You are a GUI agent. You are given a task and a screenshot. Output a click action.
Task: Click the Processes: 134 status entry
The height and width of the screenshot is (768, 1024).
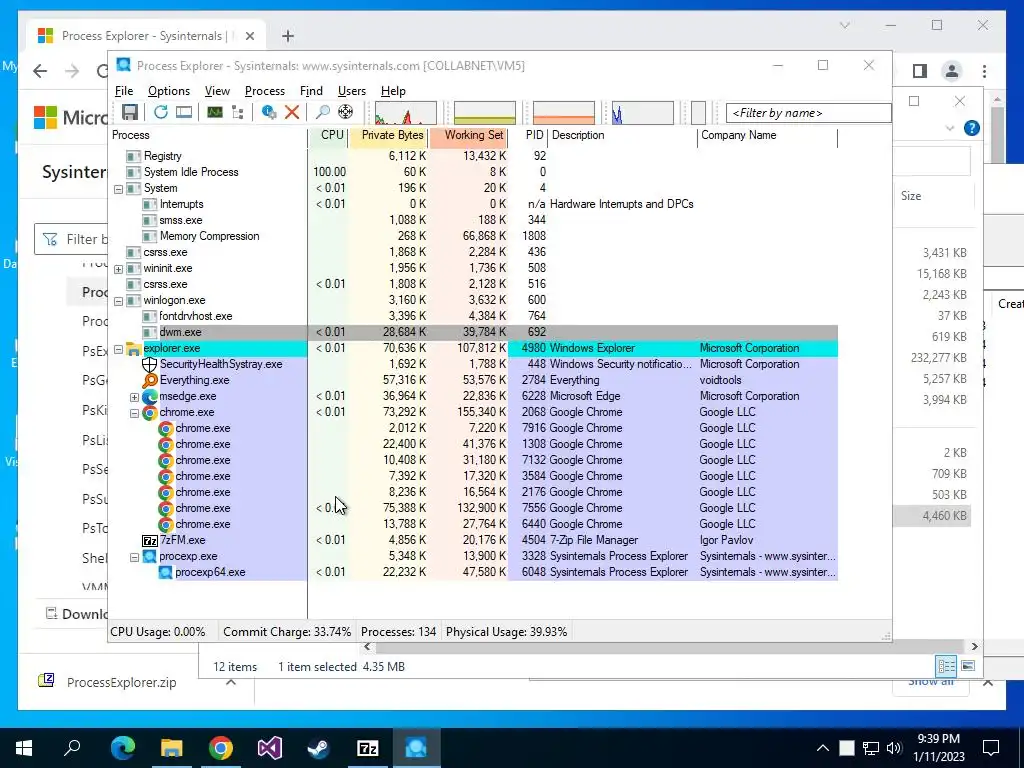[398, 632]
